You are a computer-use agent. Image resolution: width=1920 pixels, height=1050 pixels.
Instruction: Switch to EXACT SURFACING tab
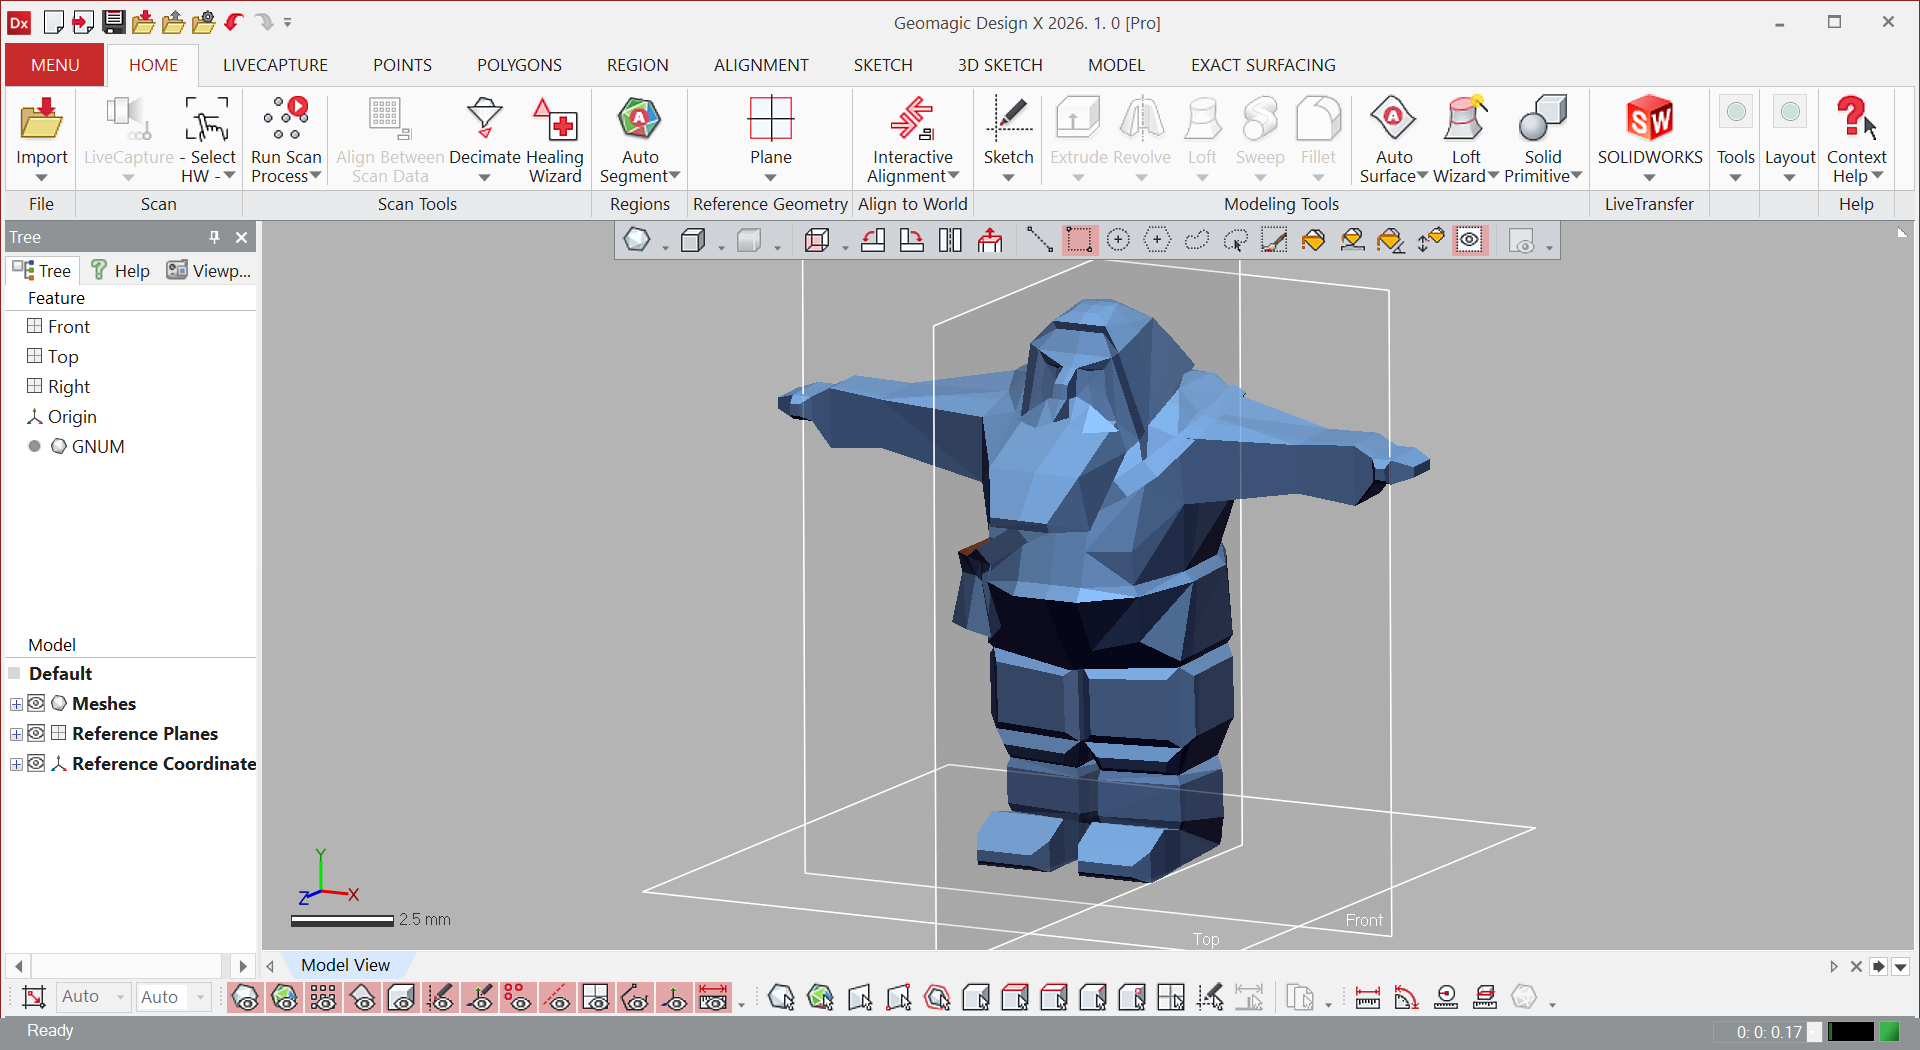(1263, 65)
